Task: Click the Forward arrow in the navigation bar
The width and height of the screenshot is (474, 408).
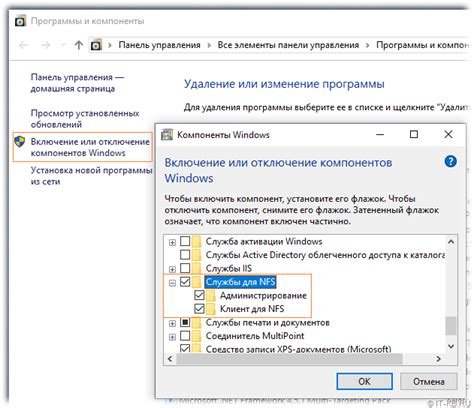Action: (x=46, y=45)
